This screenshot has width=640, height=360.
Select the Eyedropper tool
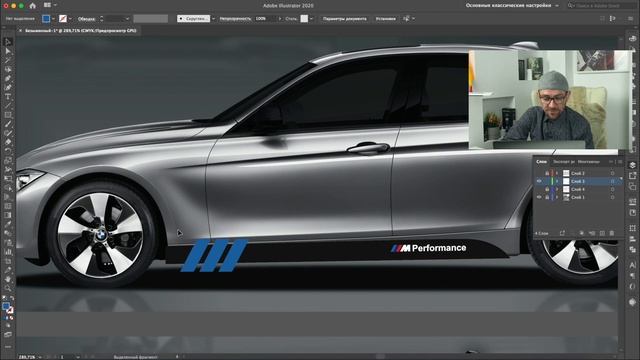[x=8, y=224]
